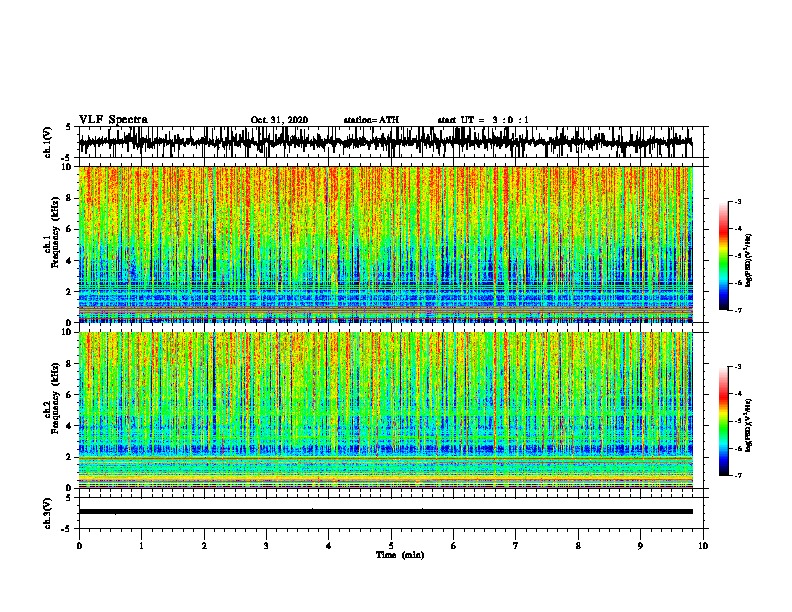Click time axis tick label "5"

click(391, 546)
